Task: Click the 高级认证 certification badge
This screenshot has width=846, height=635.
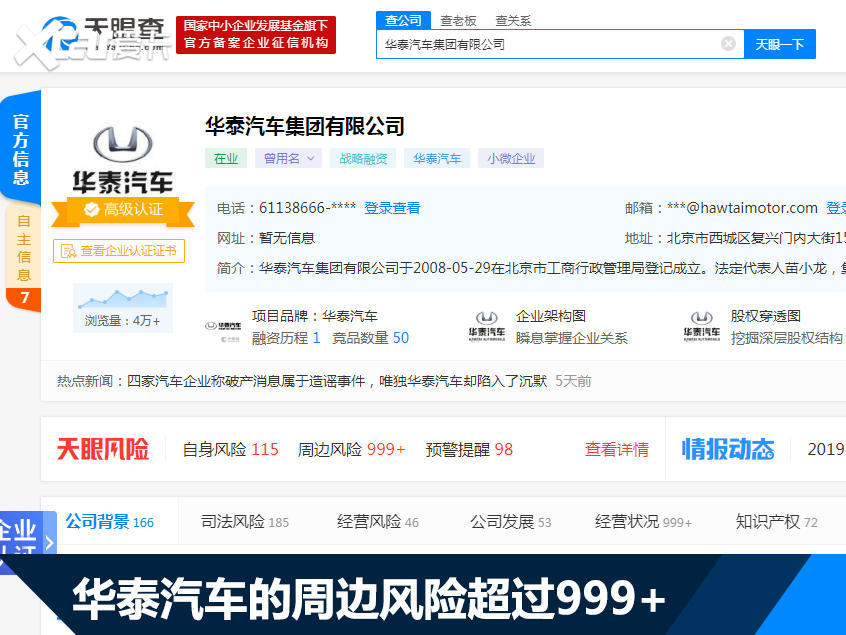Action: pyautogui.click(x=123, y=213)
